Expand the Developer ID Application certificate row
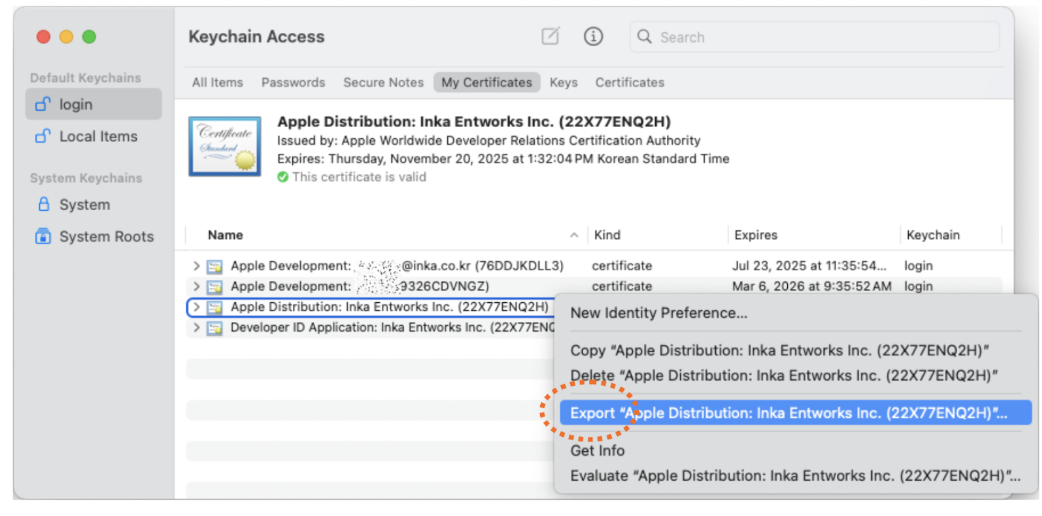The width and height of the screenshot is (1042, 516). 197,327
